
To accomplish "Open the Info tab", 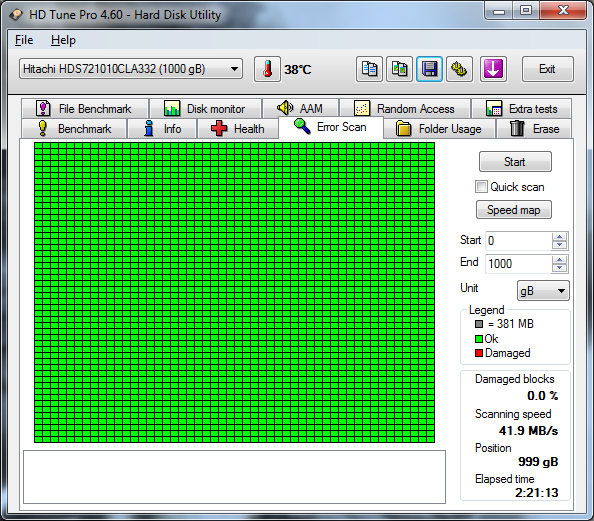I will coord(163,129).
